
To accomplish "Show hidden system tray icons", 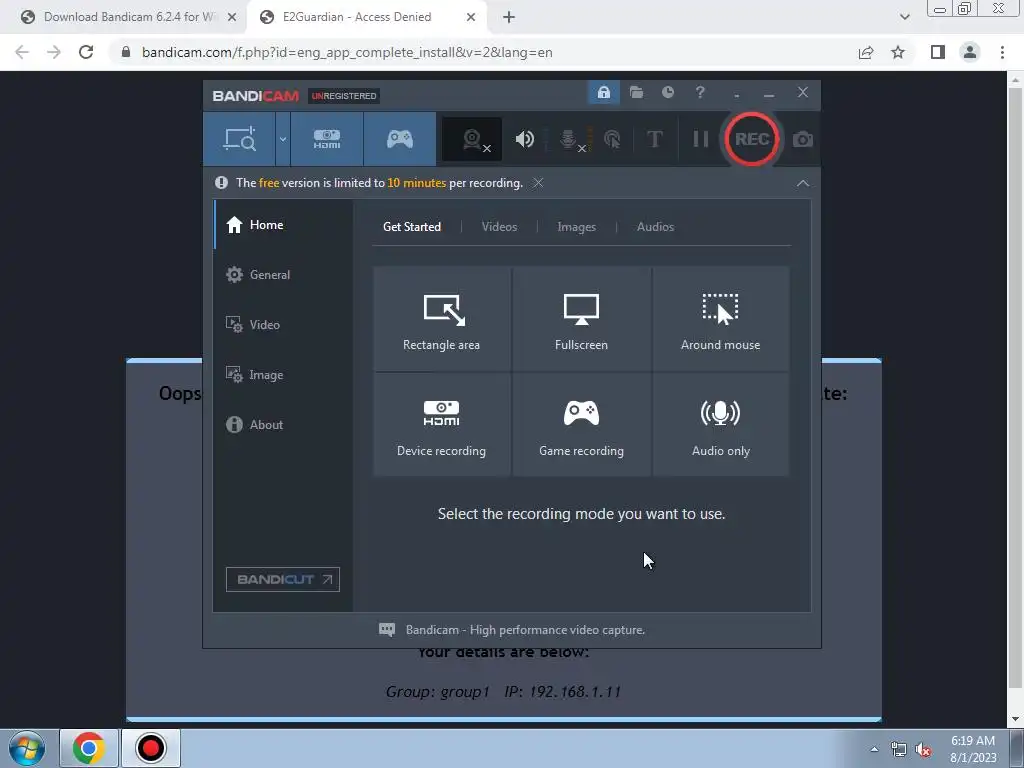I will (874, 749).
